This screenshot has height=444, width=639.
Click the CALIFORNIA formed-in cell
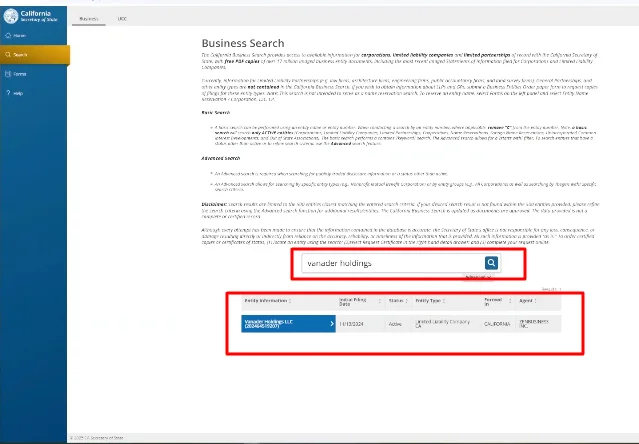(497, 324)
